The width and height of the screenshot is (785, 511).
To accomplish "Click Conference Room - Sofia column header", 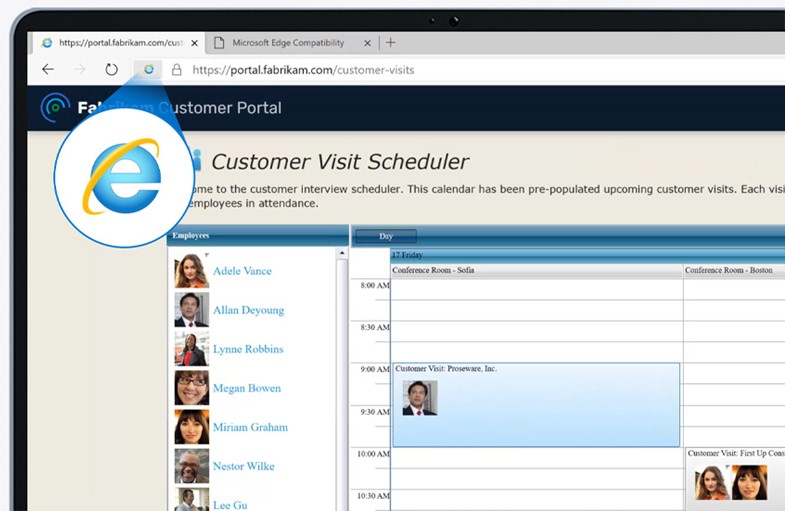I will coord(537,270).
